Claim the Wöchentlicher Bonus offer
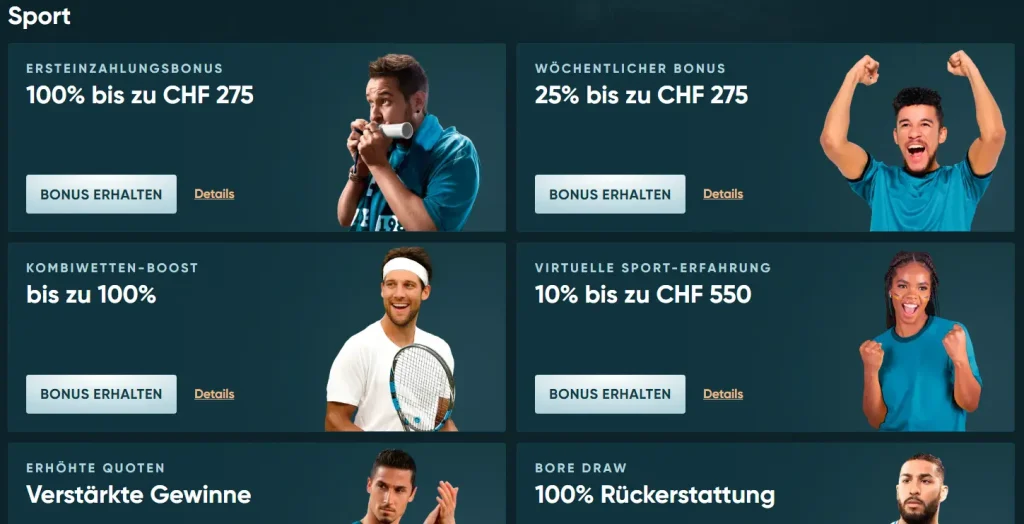1024x524 pixels. 610,194
